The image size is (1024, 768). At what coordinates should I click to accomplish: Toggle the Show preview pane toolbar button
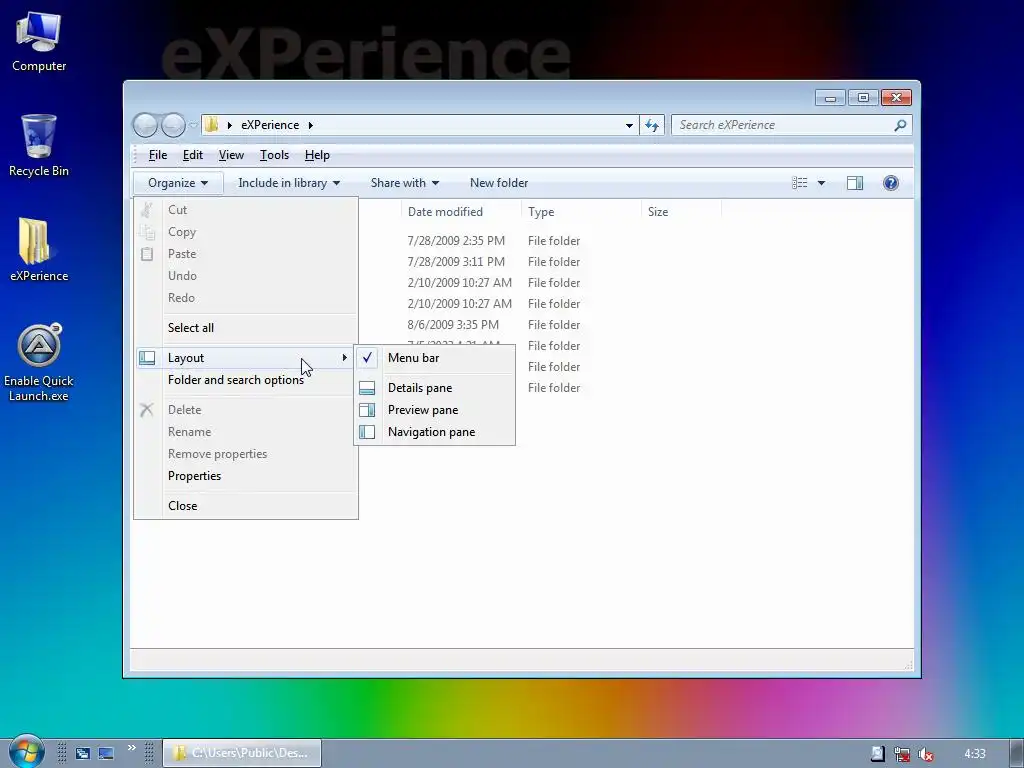coord(855,183)
